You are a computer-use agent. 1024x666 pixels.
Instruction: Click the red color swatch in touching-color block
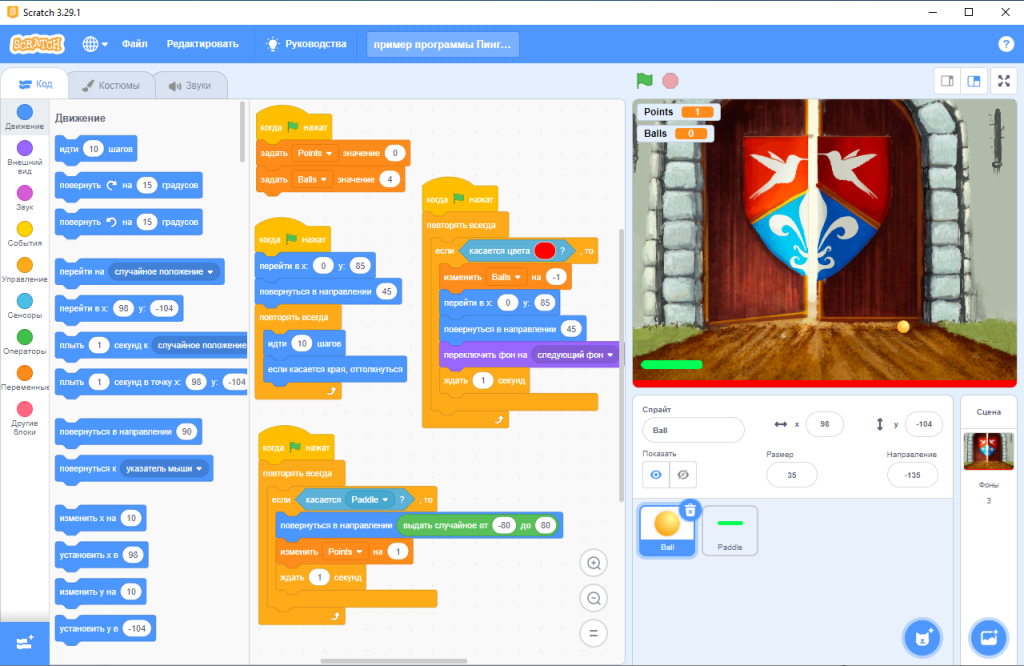(544, 251)
